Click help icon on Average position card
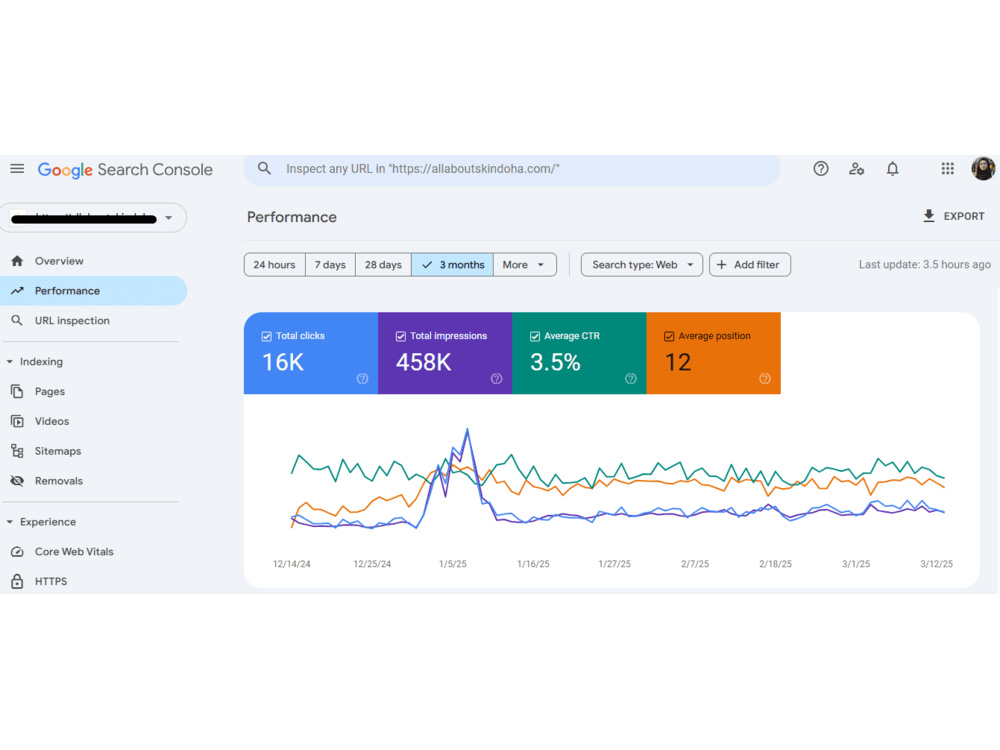The height and width of the screenshot is (750, 1000). click(765, 379)
